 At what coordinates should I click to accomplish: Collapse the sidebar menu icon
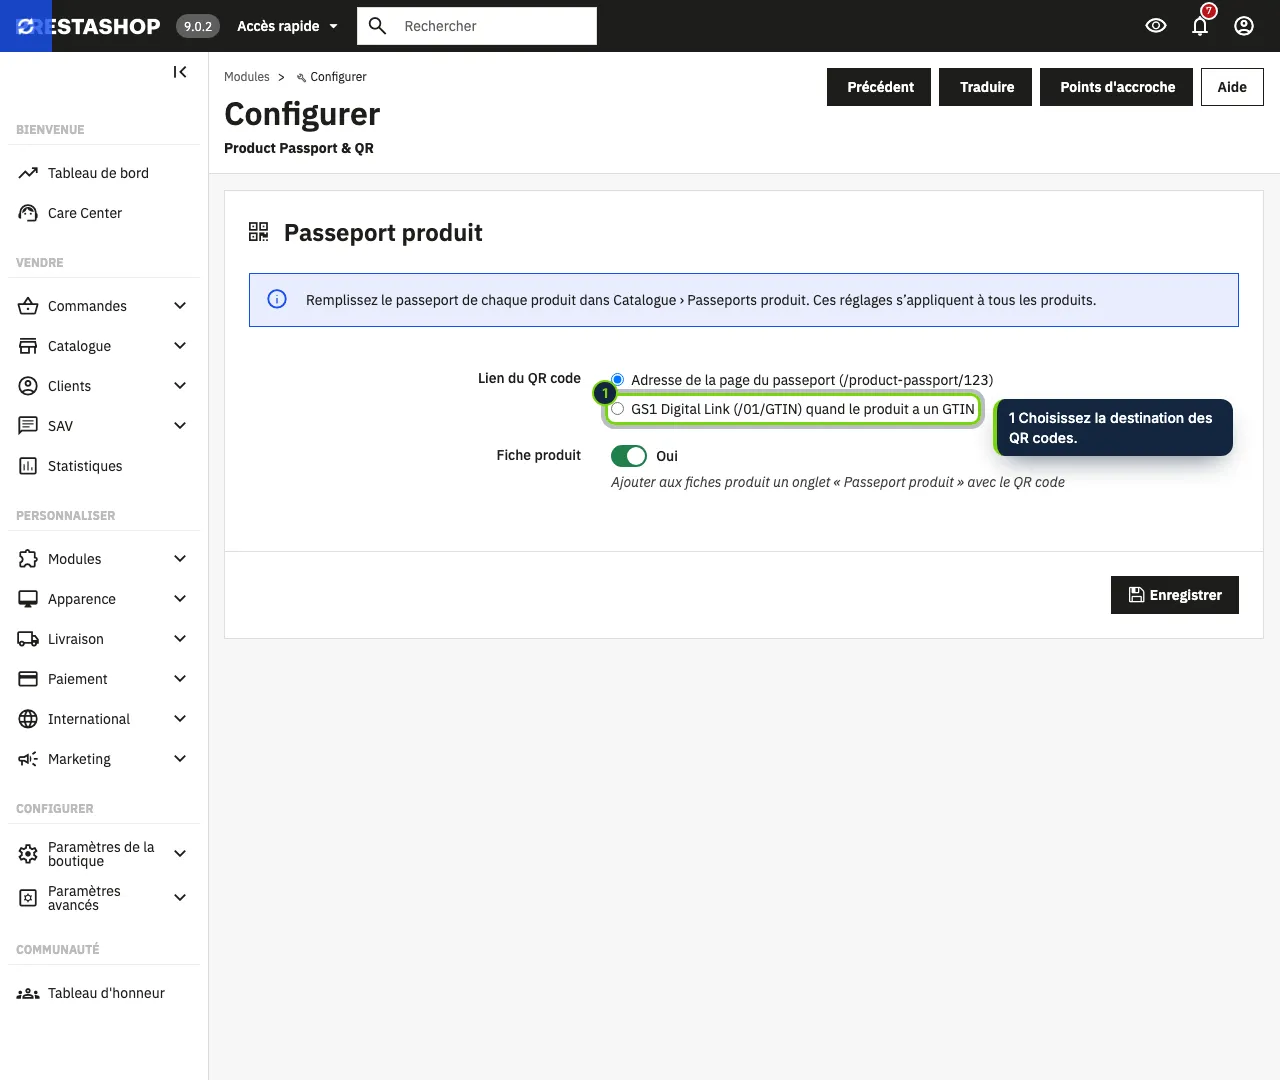click(180, 72)
